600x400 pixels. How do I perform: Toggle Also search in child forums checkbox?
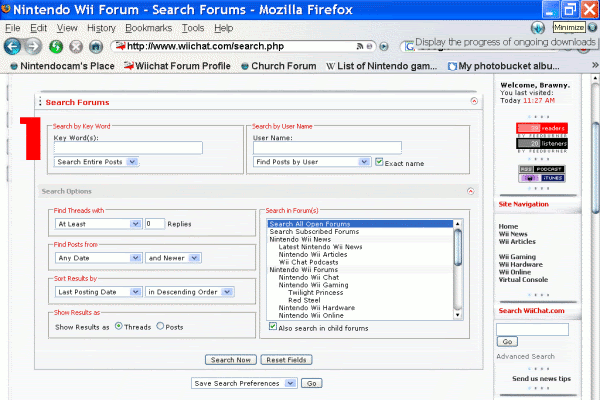[x=272, y=327]
